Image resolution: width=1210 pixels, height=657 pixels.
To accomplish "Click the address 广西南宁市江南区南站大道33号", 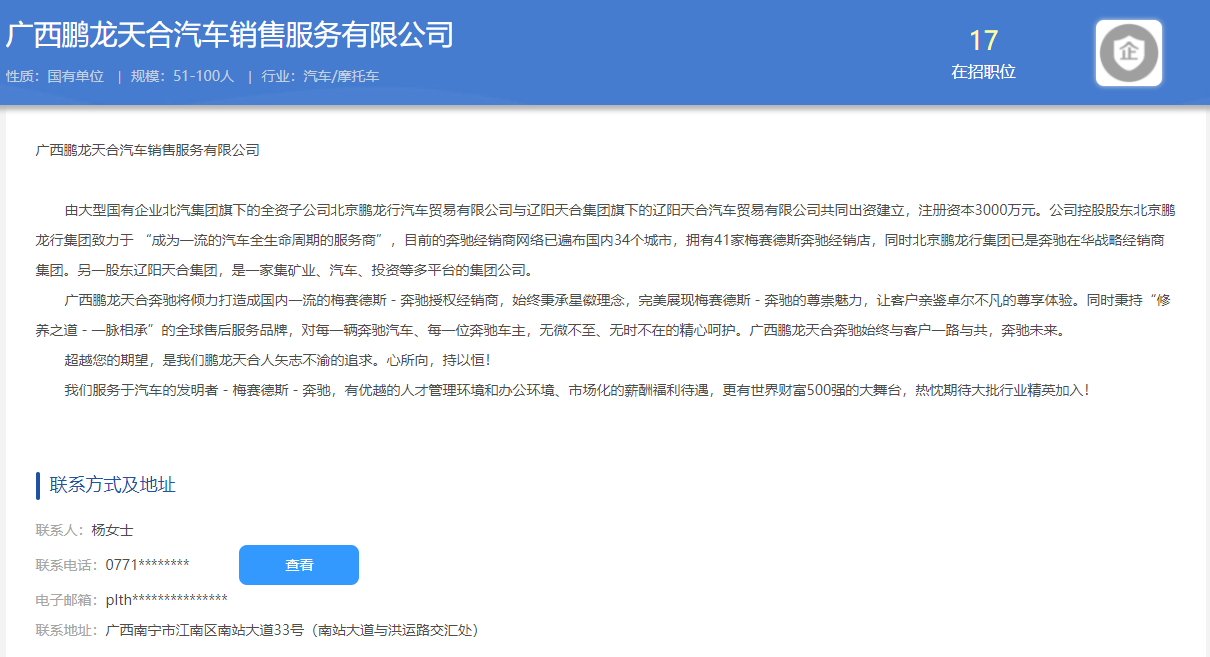I will (x=292, y=630).
